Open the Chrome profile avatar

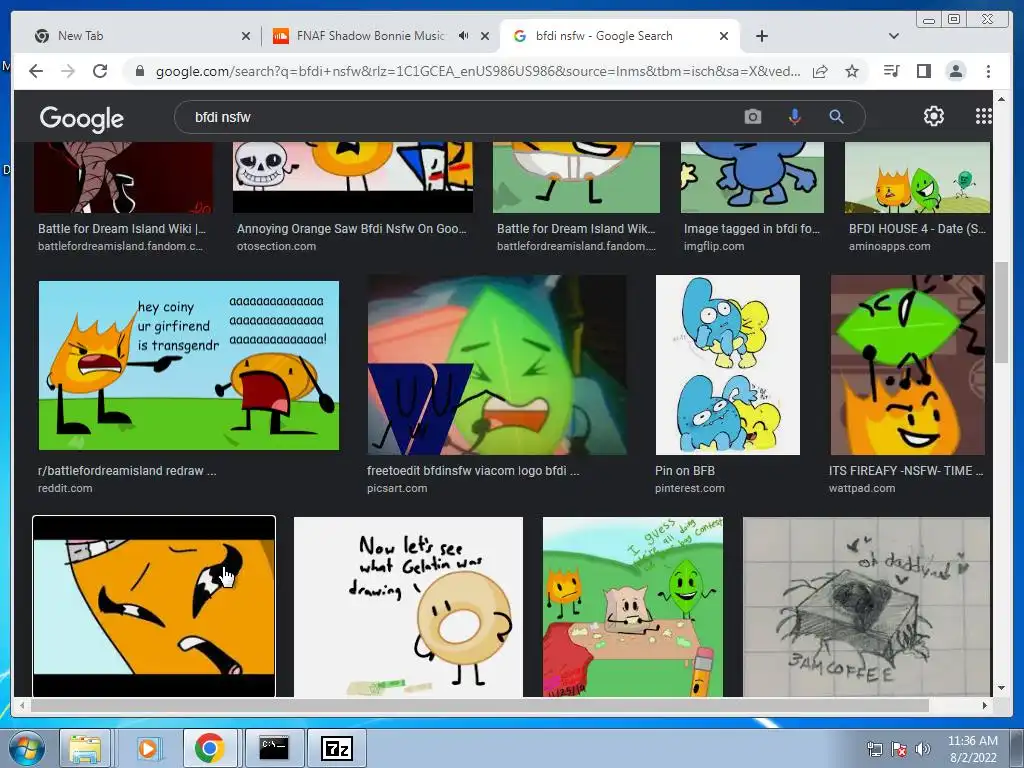click(x=955, y=71)
